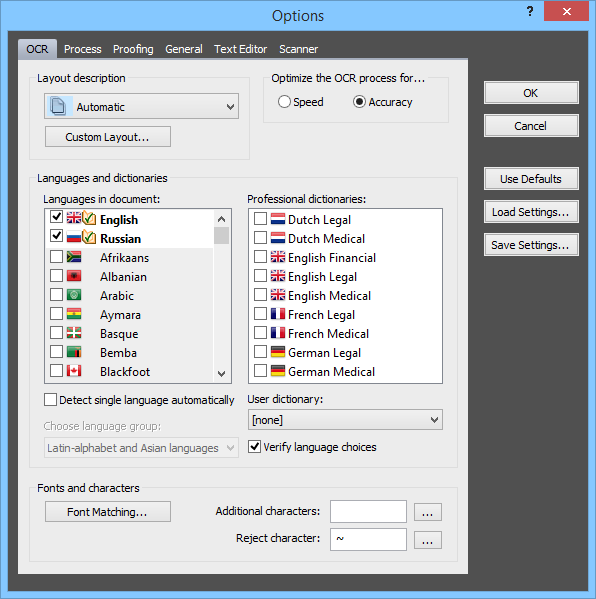Click the Font Matching button
The image size is (596, 599).
click(108, 512)
